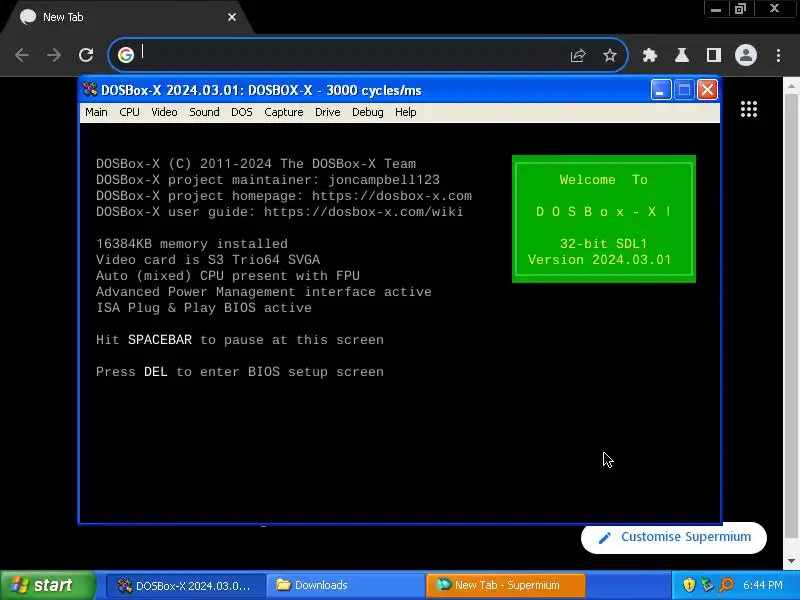Viewport: 800px width, 600px height.
Task: Click the Customise Supermium button
Action: click(674, 537)
